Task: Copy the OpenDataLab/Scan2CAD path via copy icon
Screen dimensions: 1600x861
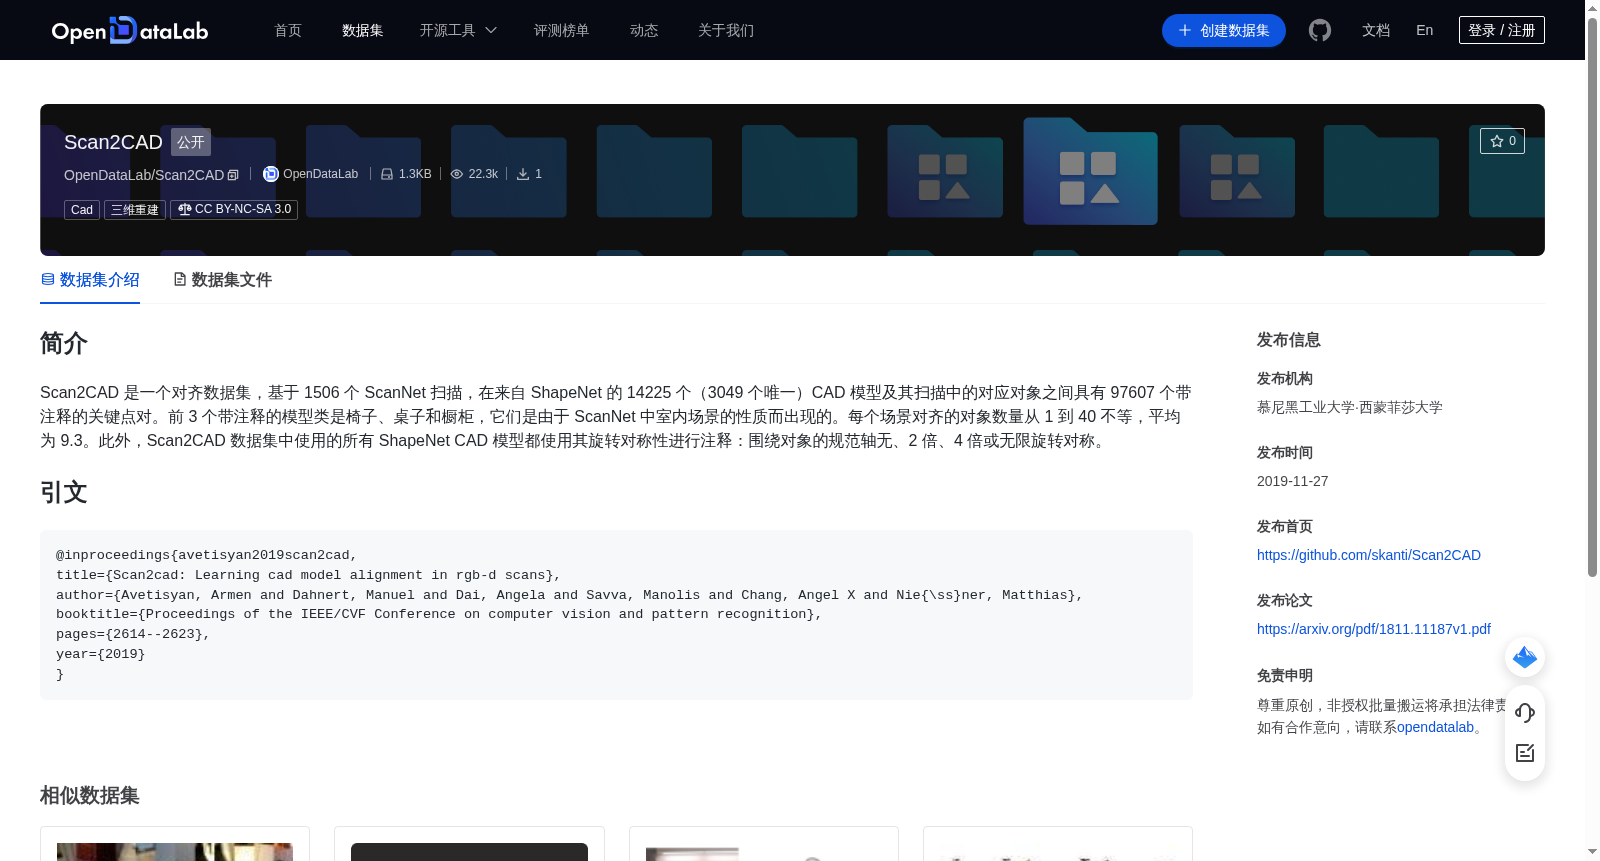Action: [x=233, y=175]
